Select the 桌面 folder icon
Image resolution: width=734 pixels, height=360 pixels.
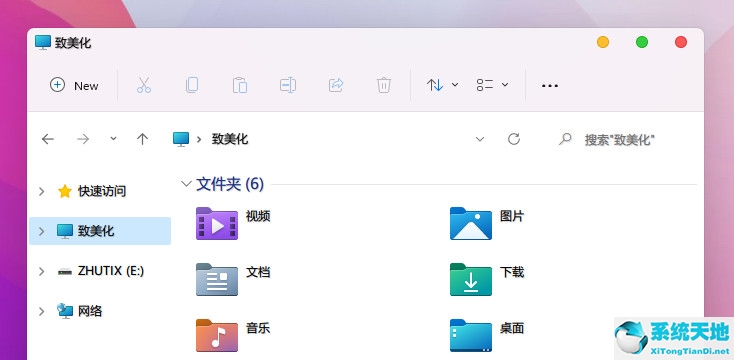pyautogui.click(x=471, y=335)
